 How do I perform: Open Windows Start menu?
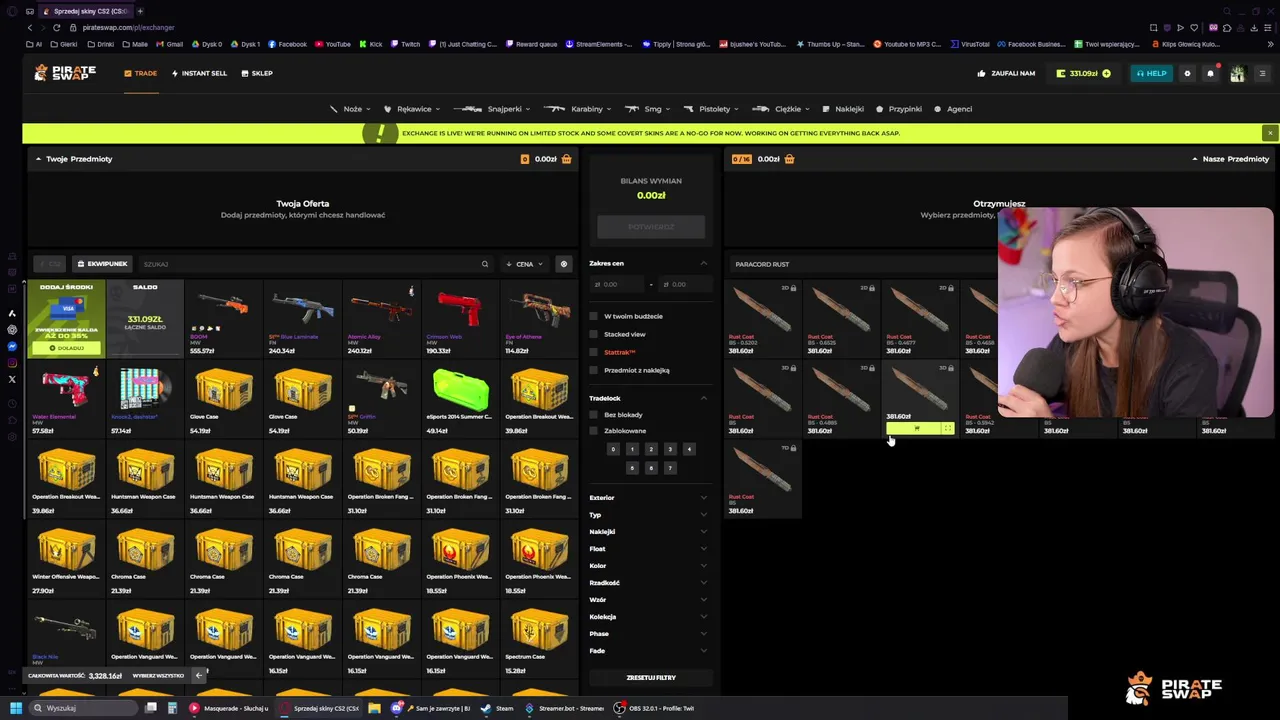pyautogui.click(x=16, y=708)
